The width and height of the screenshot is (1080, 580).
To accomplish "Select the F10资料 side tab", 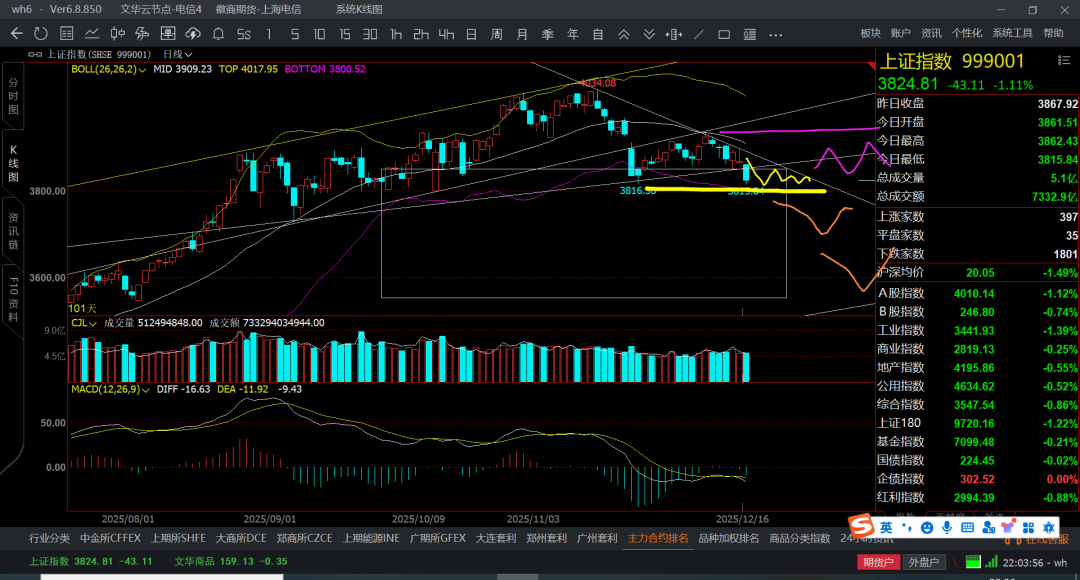I will 13,299.
